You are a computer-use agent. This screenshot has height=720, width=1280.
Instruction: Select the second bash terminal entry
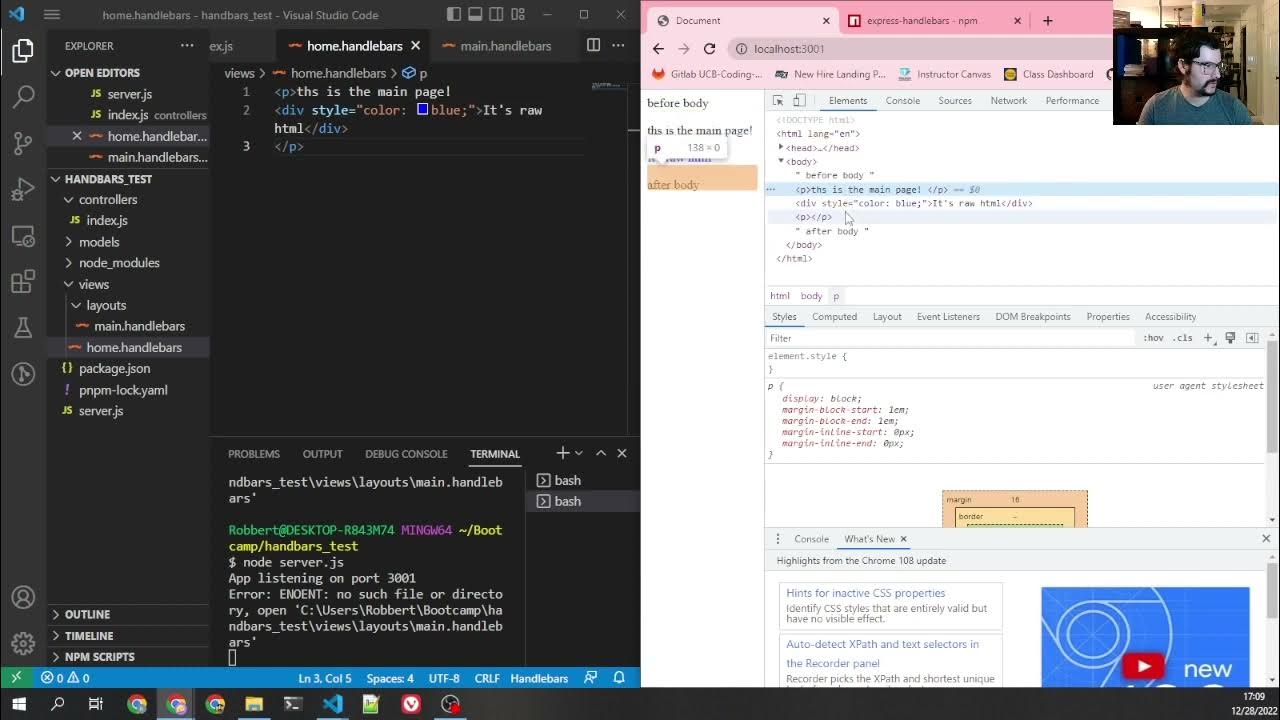(583, 501)
